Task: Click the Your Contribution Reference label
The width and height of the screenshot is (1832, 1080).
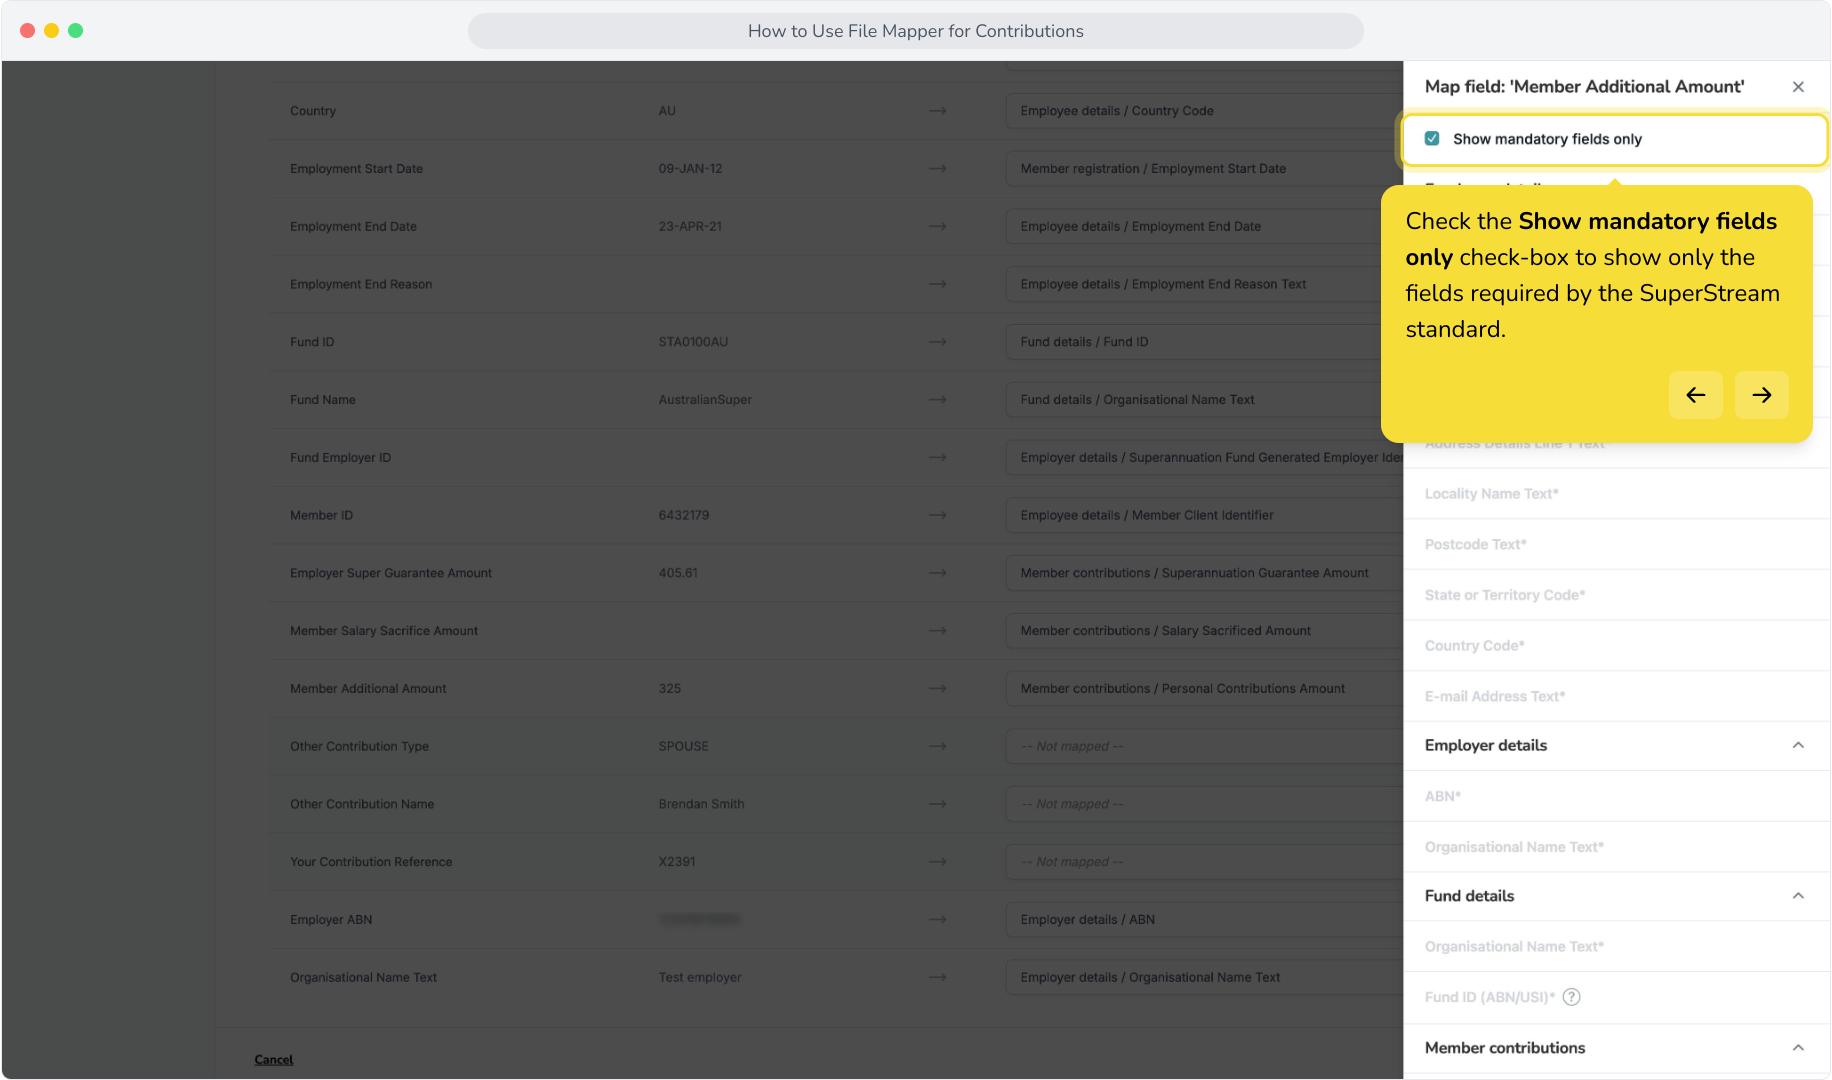Action: pyautogui.click(x=371, y=862)
